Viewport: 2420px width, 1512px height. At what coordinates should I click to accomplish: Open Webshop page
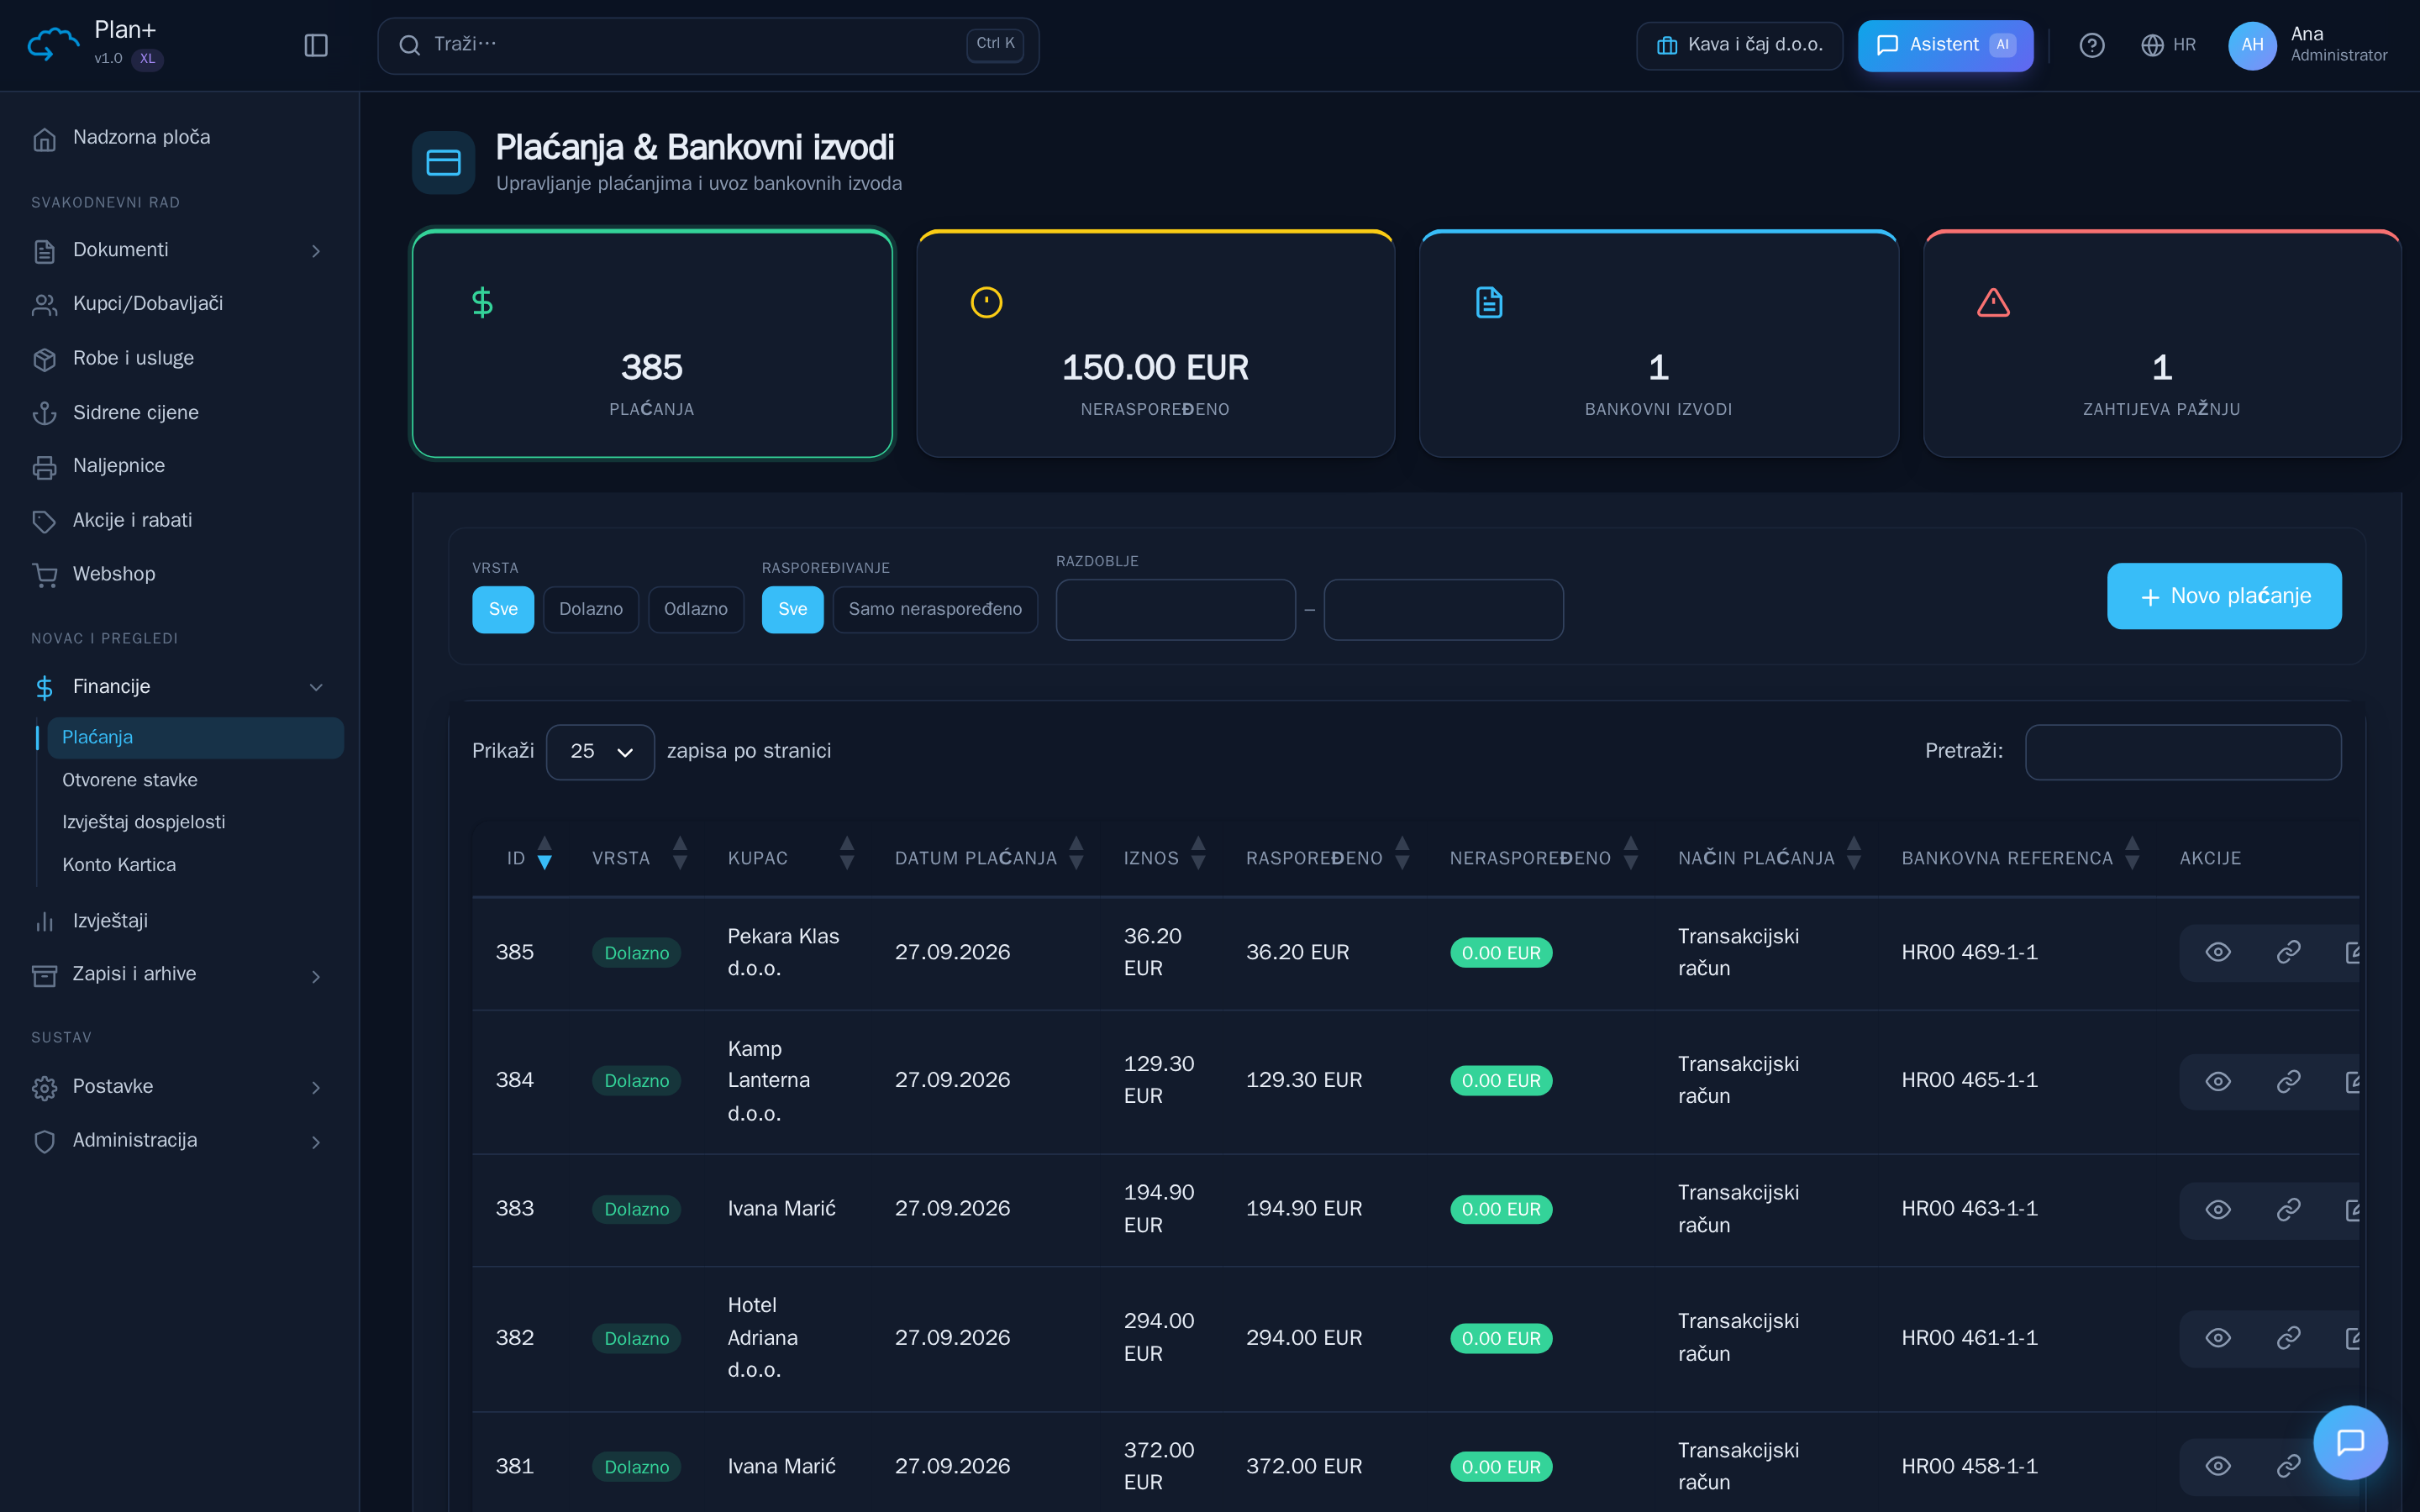(x=180, y=575)
